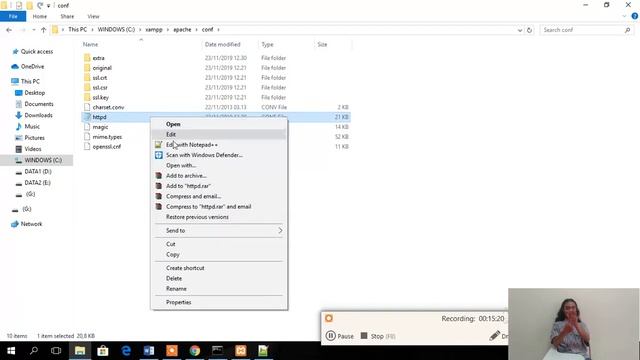Open Microsoft Edge in the taskbar
This screenshot has width=640, height=360.
[126, 351]
